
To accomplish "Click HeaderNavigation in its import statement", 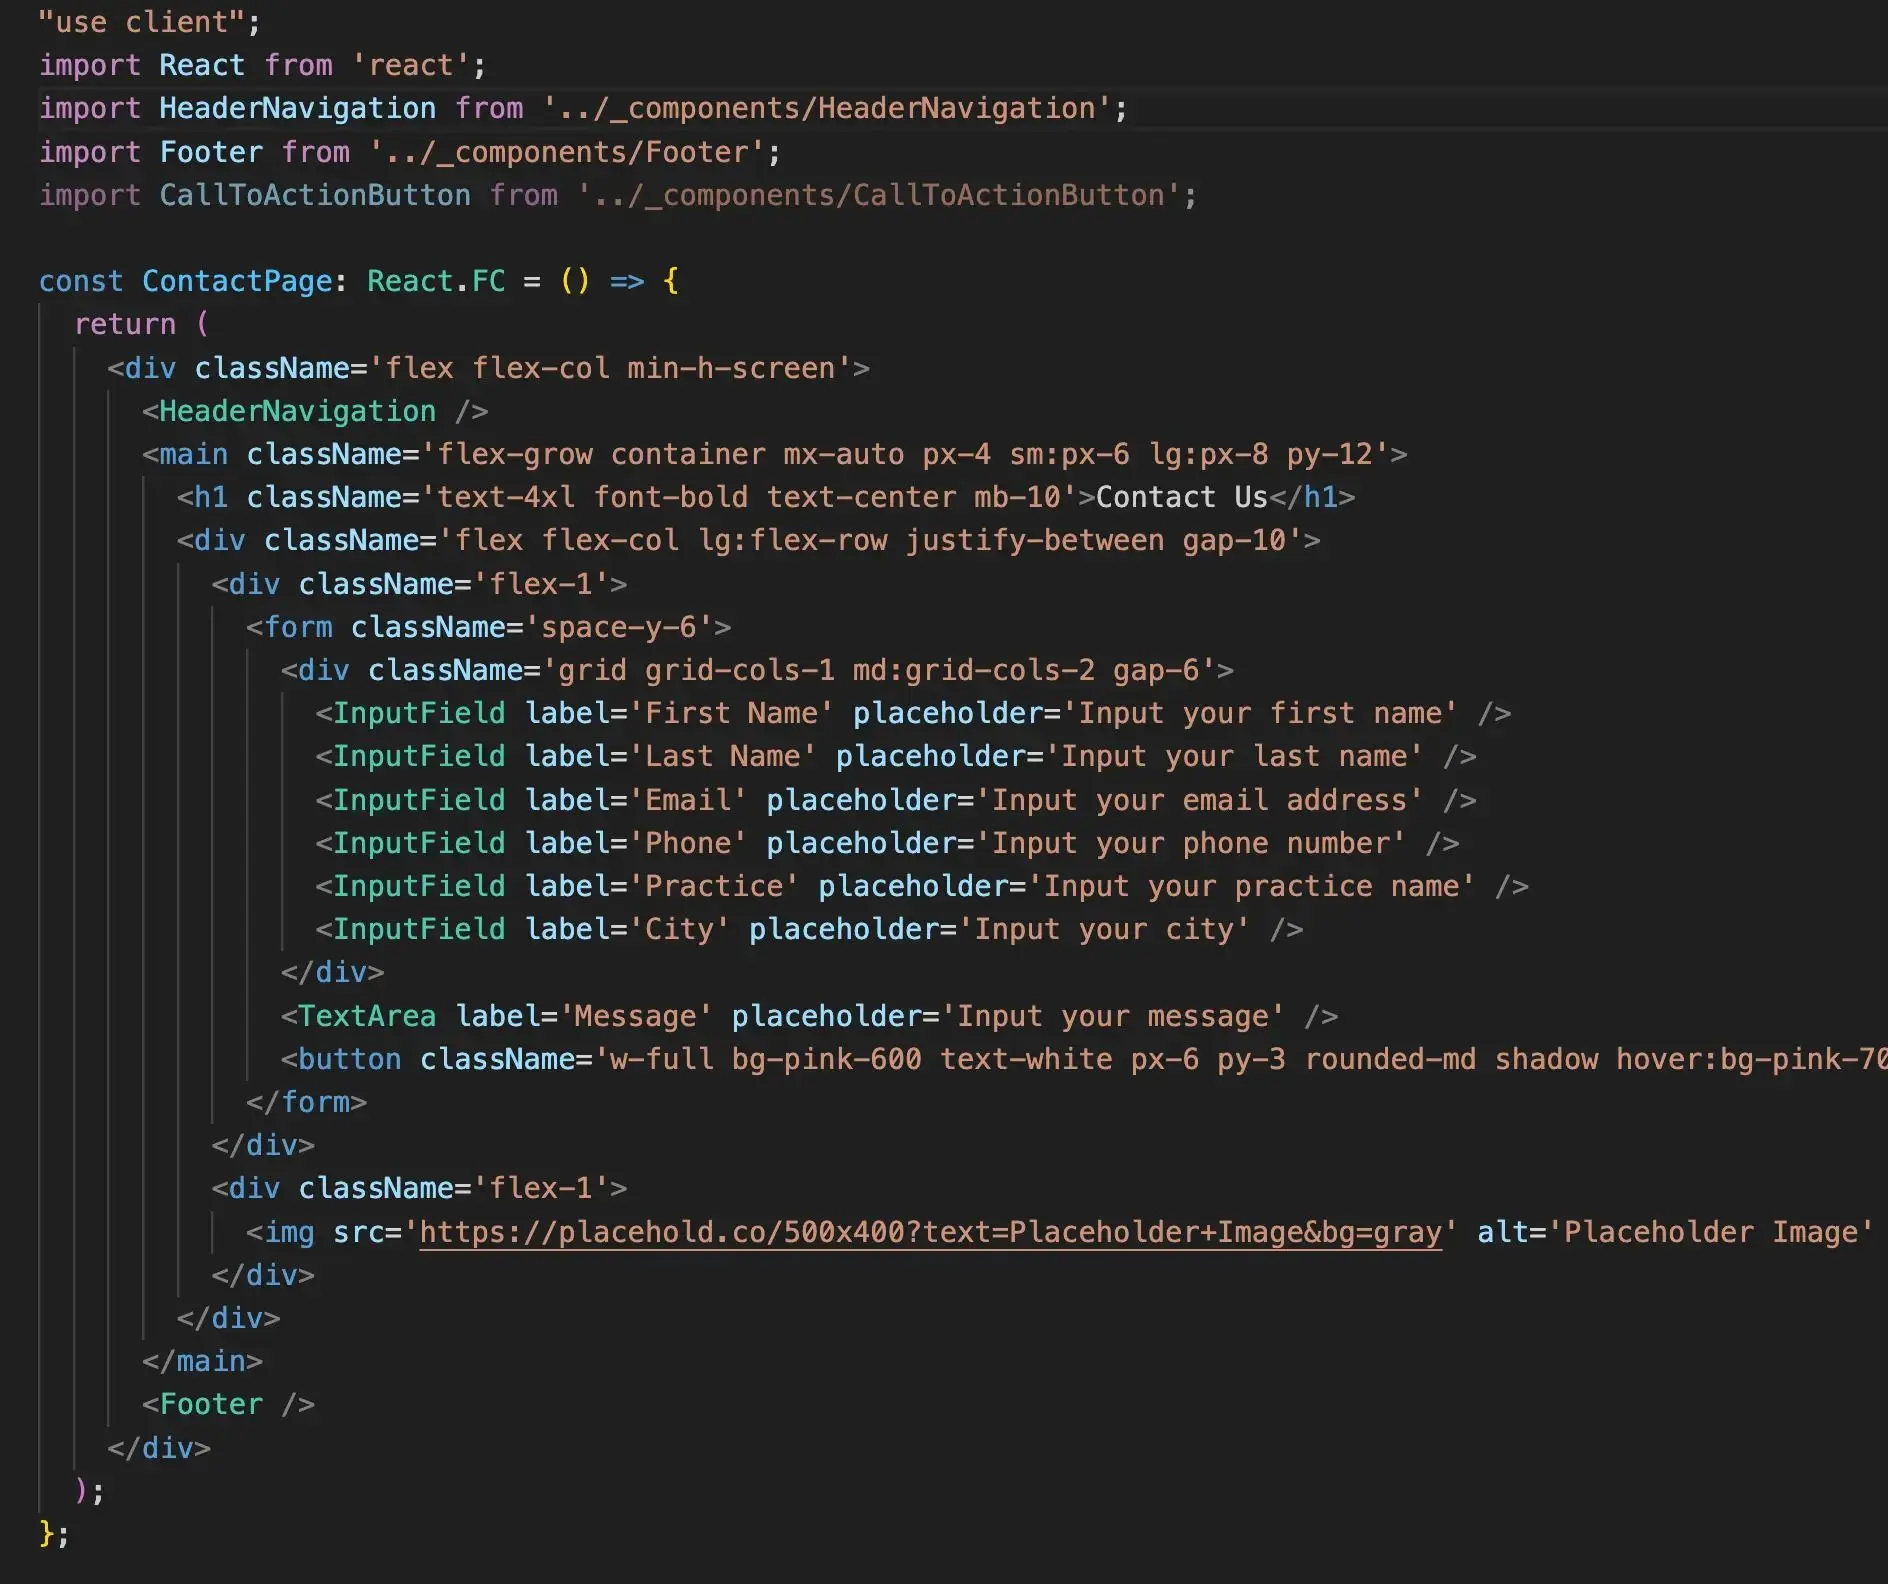I will [297, 108].
